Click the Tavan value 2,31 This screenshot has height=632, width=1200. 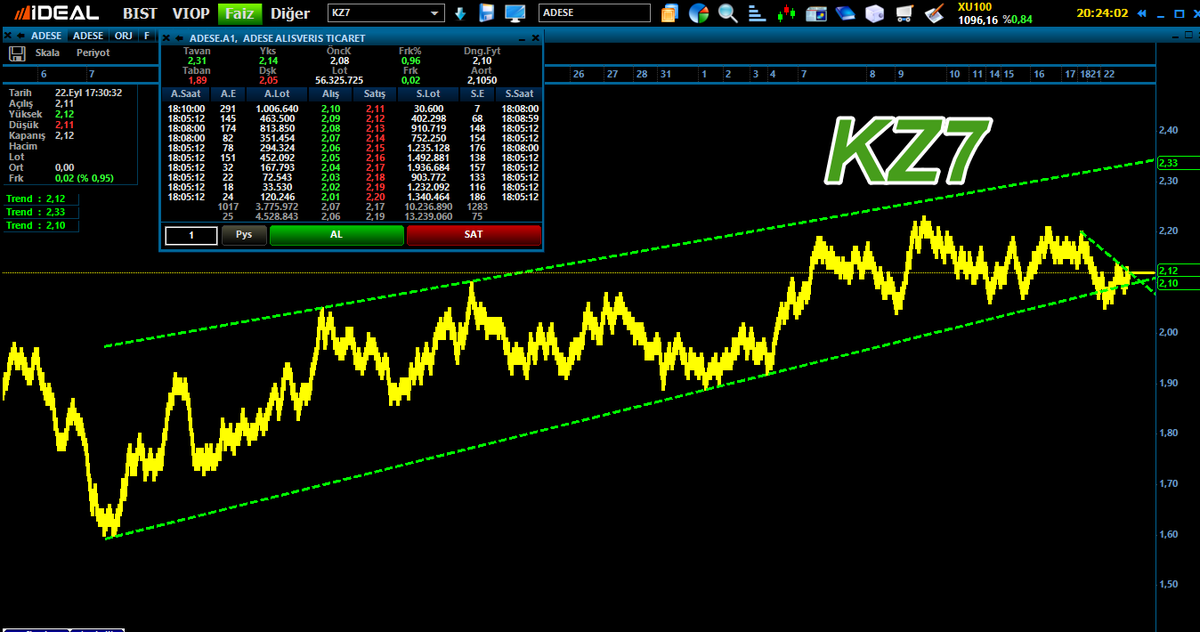pos(198,60)
